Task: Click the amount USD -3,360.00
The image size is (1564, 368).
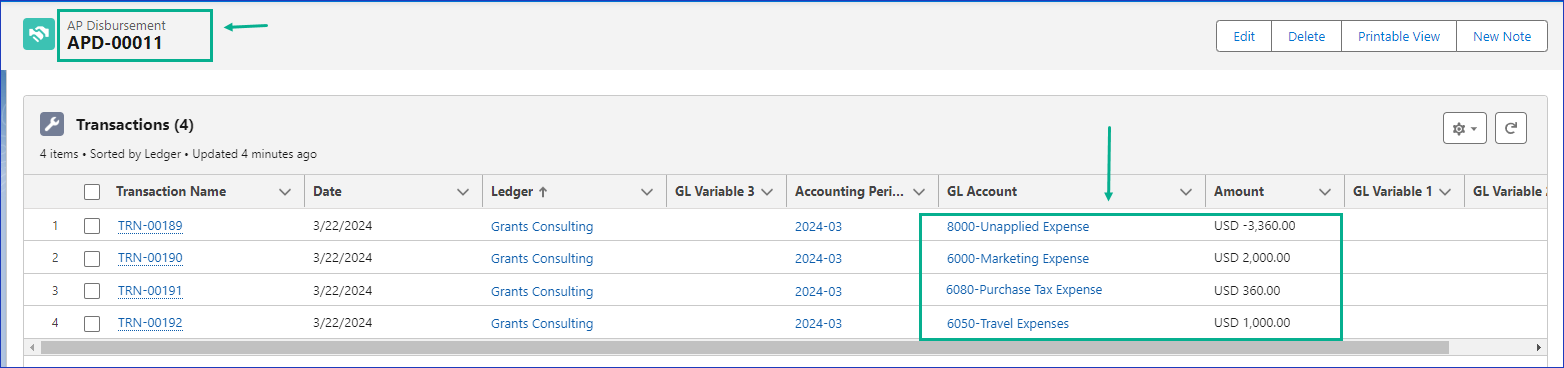Action: 1254,226
